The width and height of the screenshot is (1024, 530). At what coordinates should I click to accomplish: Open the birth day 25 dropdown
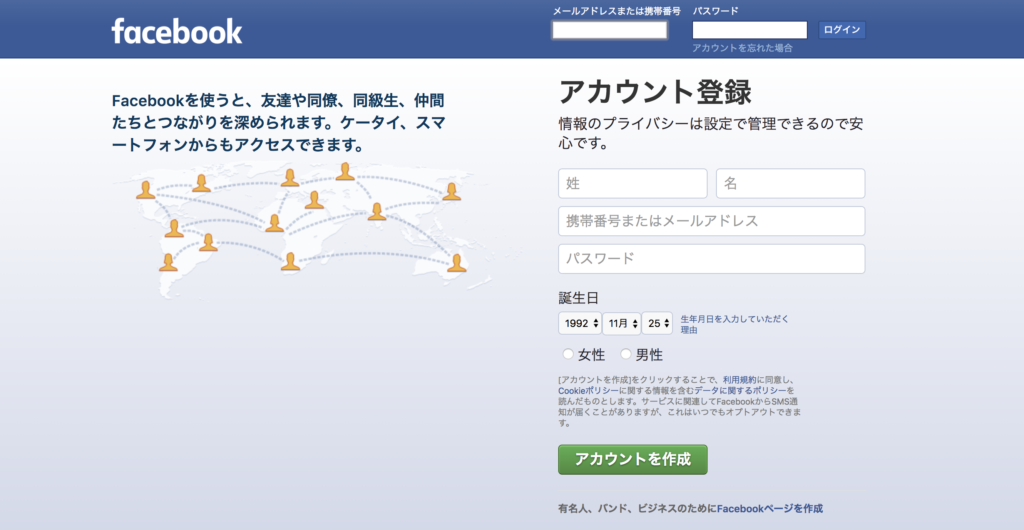click(x=657, y=323)
